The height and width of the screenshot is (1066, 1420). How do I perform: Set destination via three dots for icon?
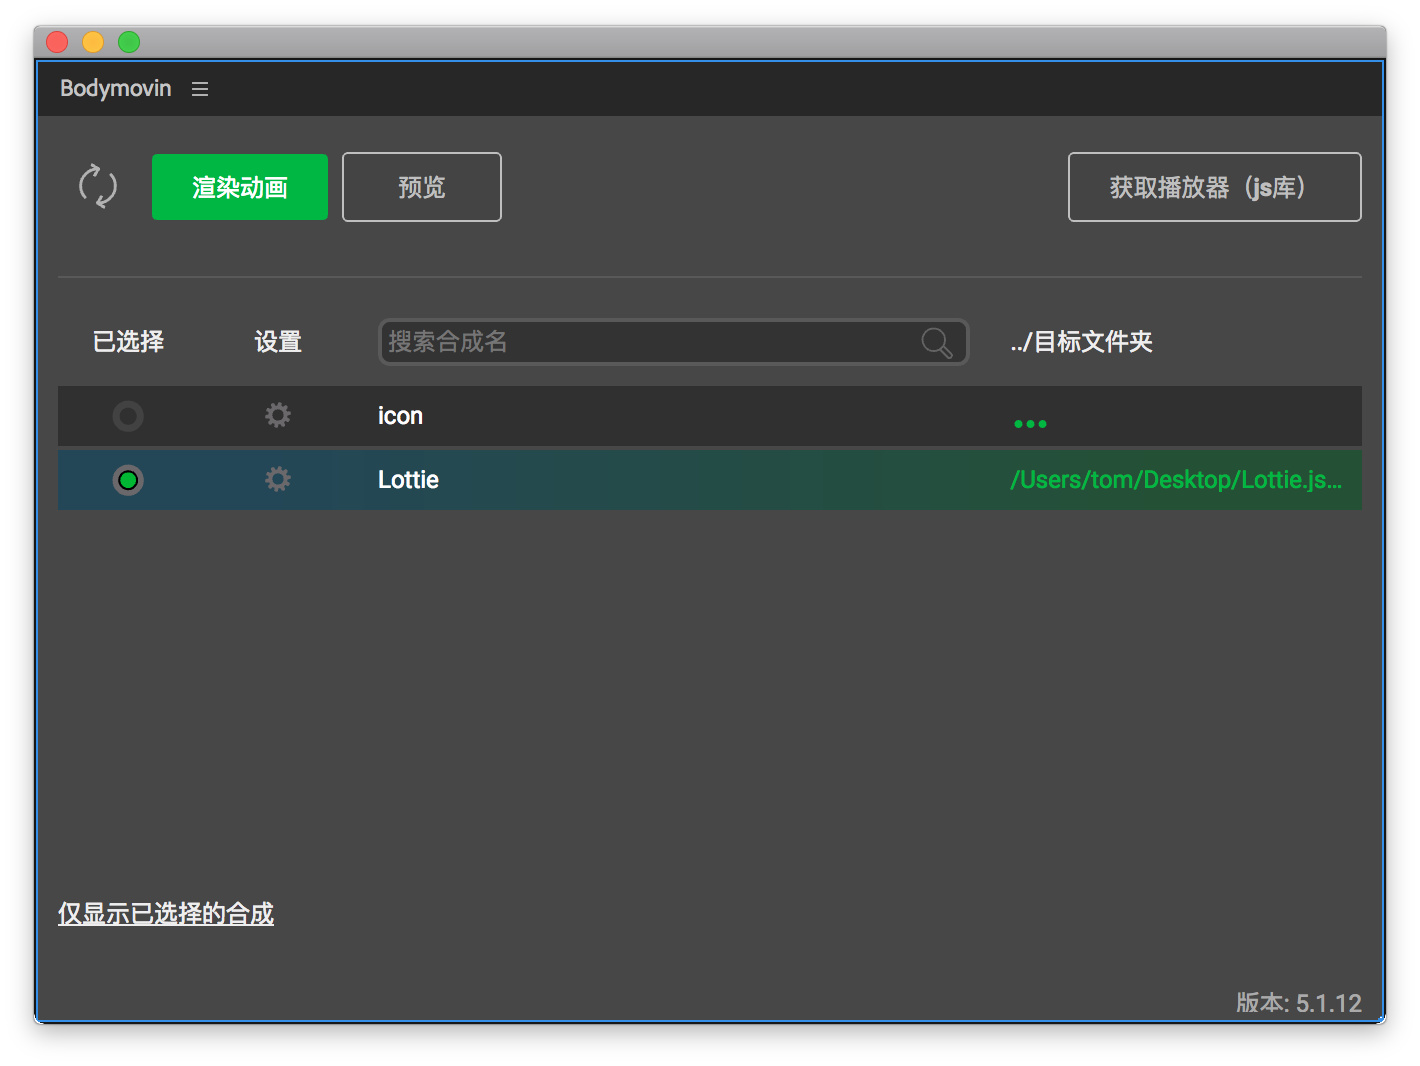coord(1030,424)
